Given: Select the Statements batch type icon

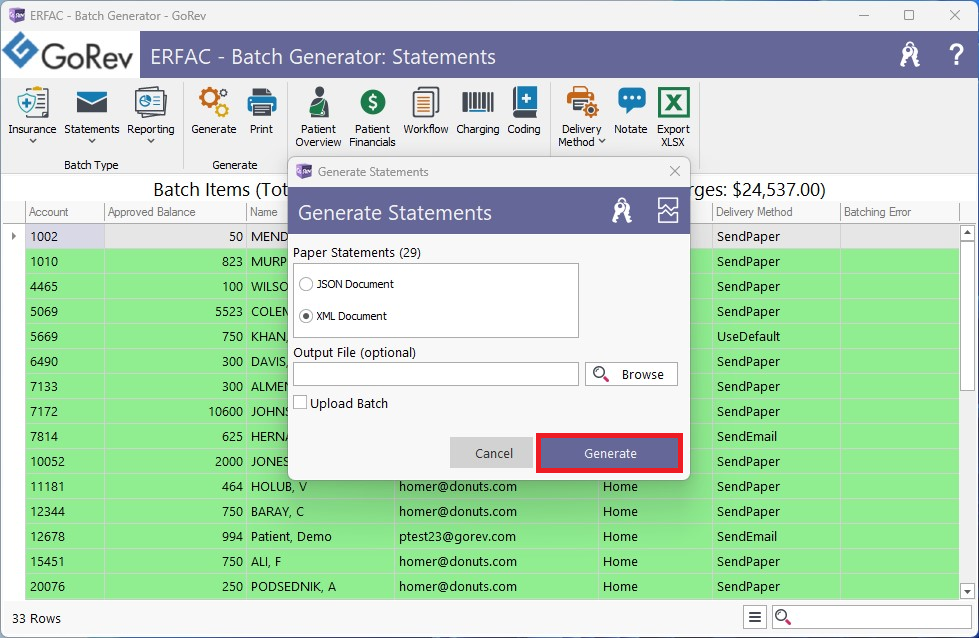Looking at the screenshot, I should pyautogui.click(x=92, y=103).
